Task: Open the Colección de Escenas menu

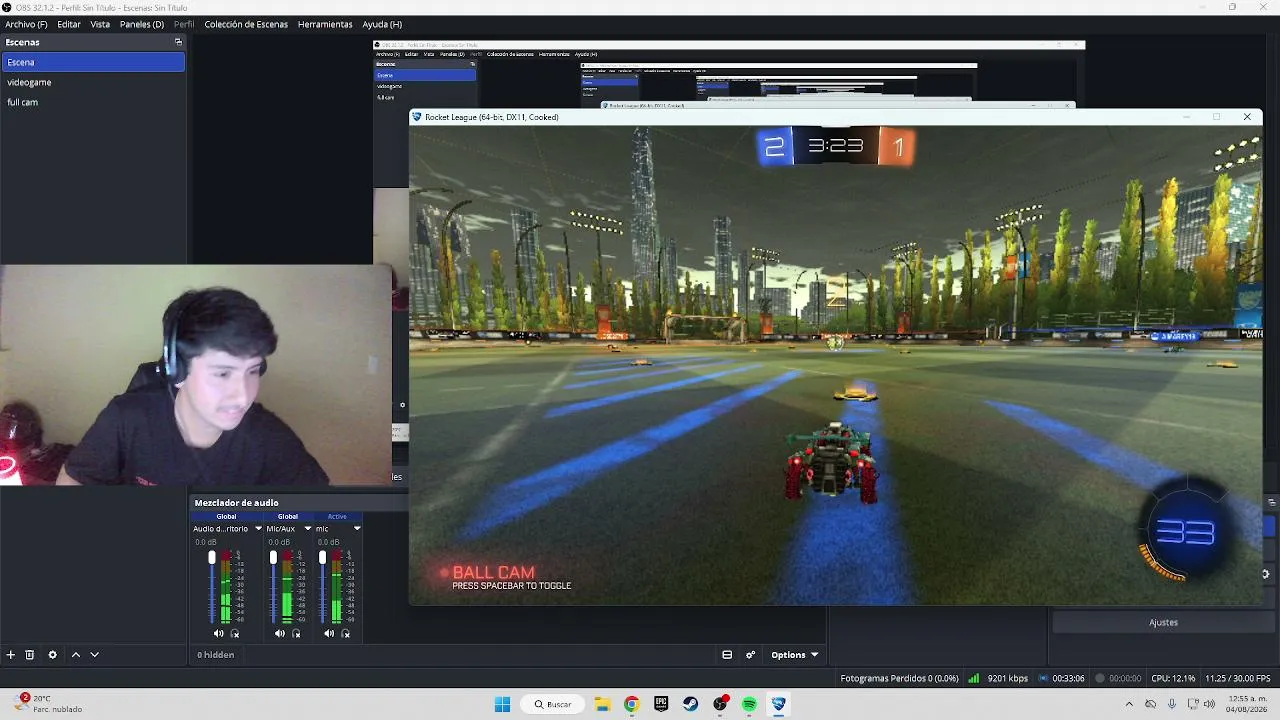Action: click(x=246, y=24)
